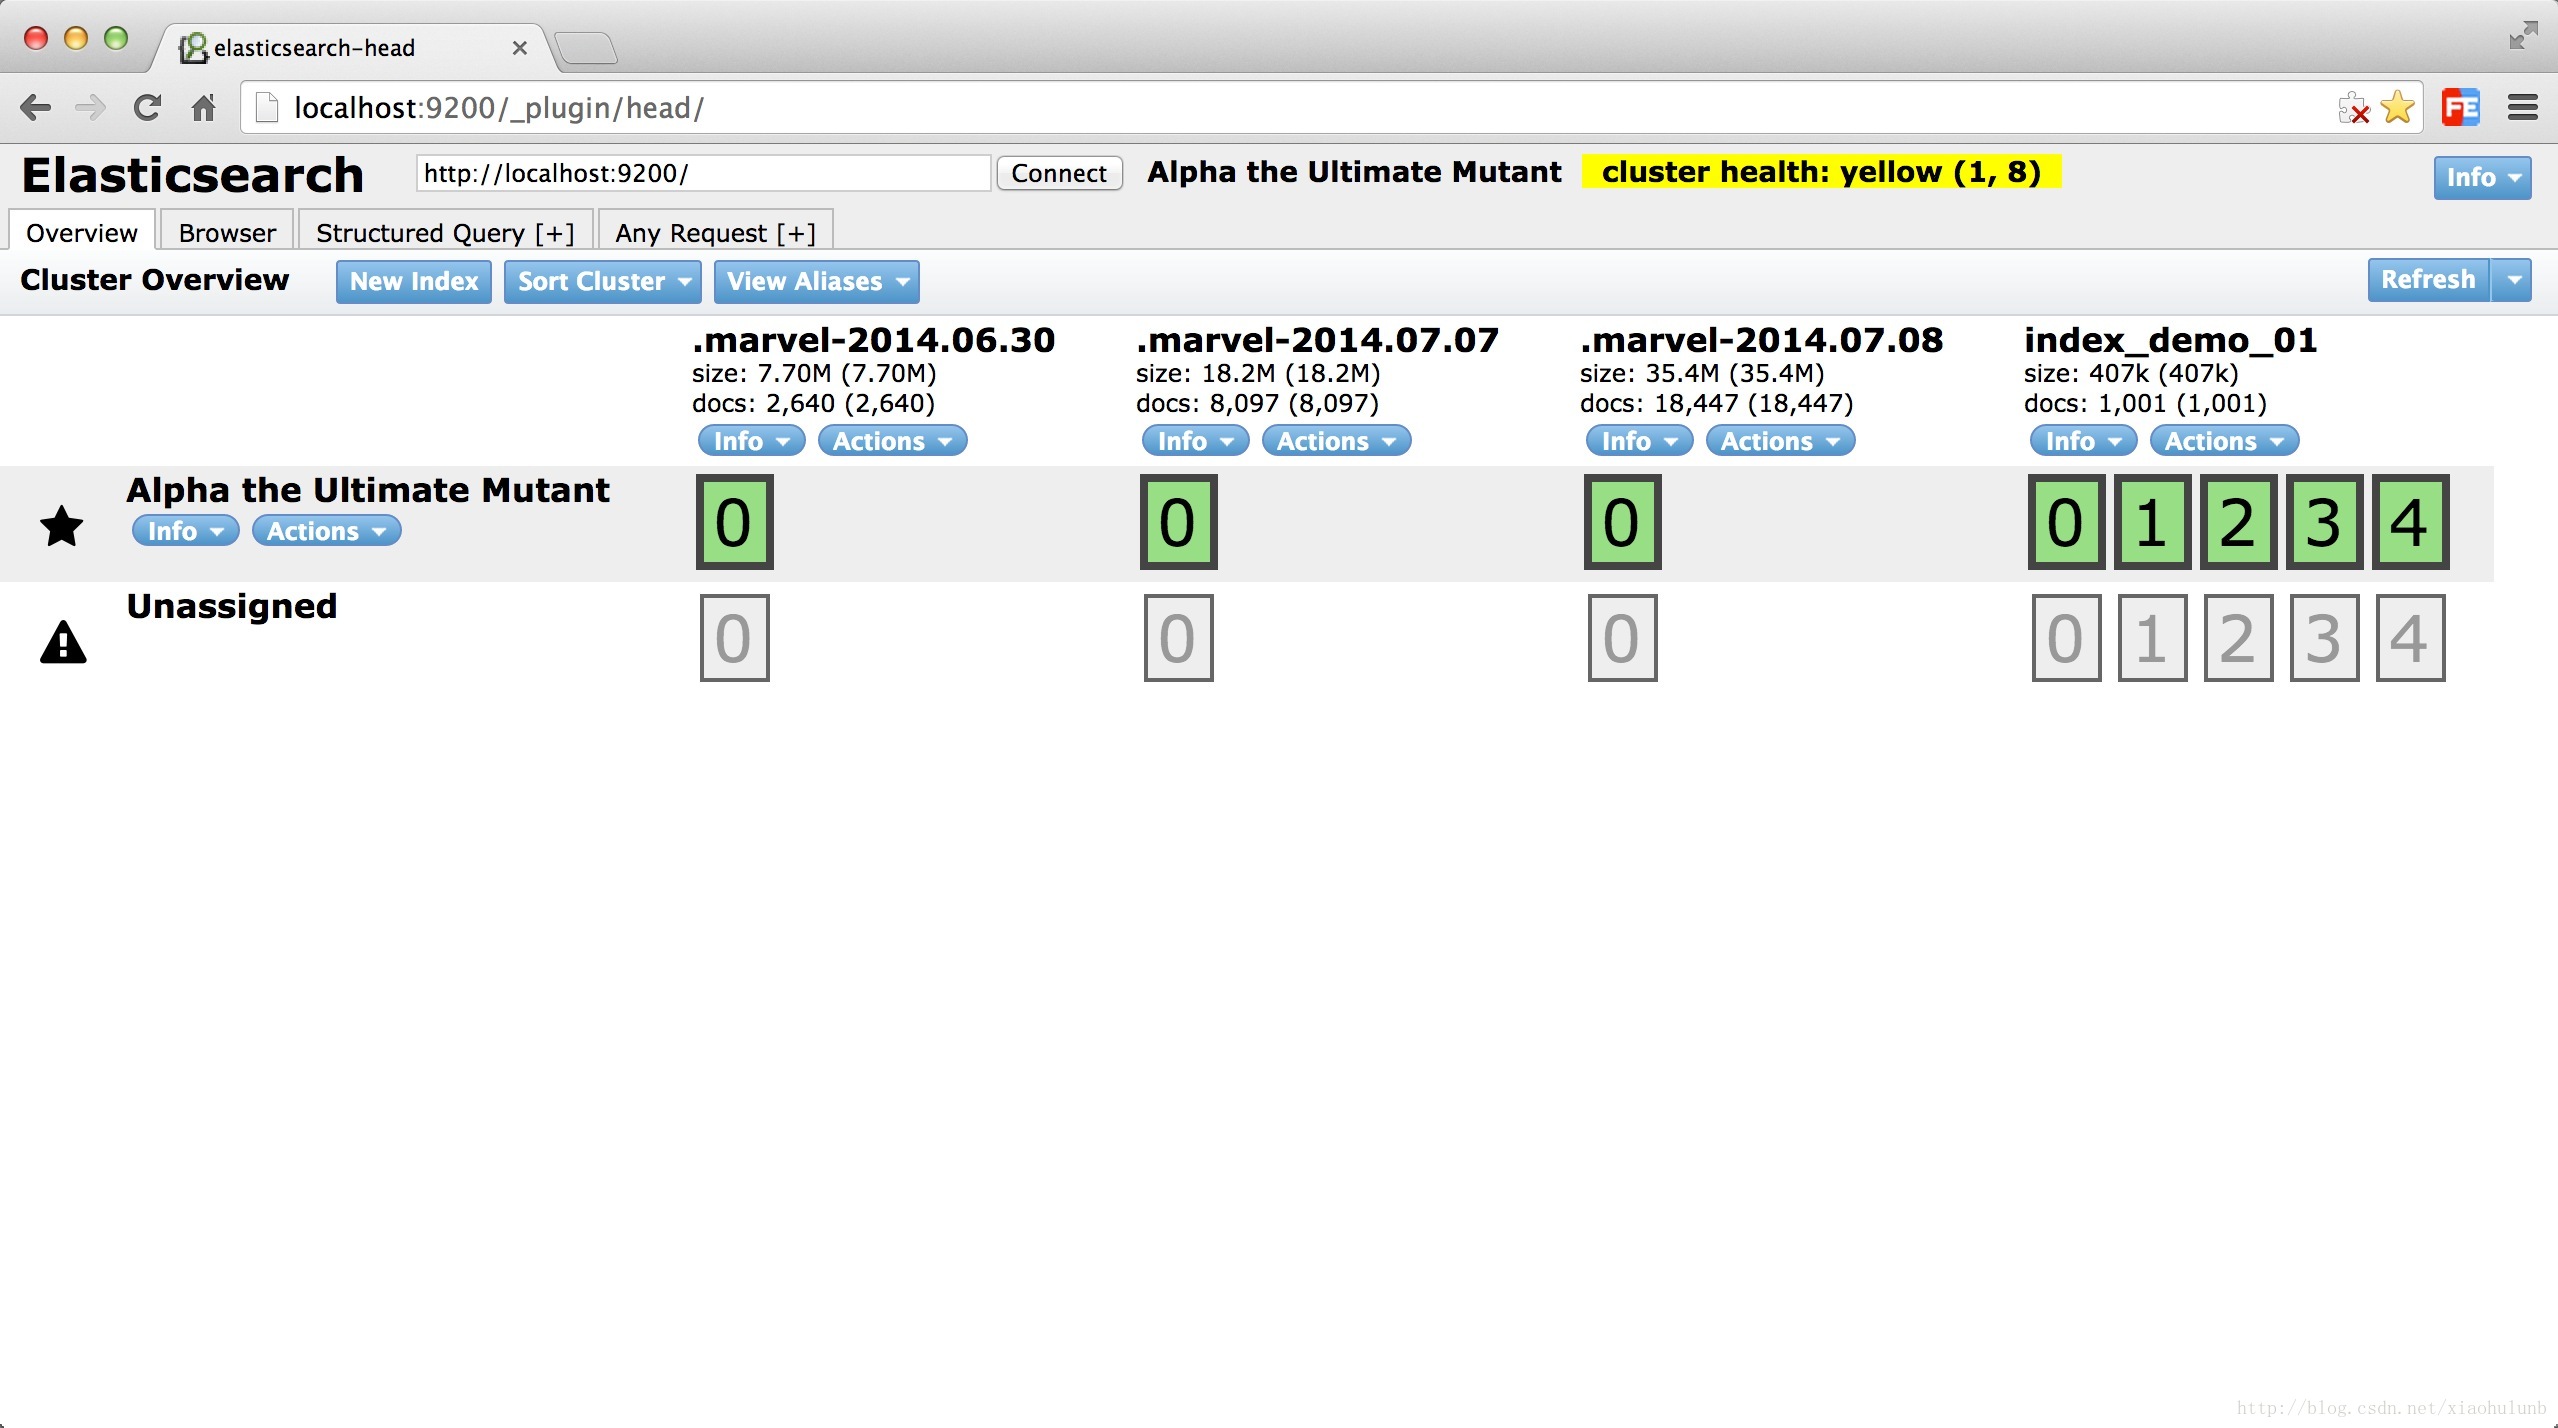
Task: Select assigned shard 4 of index_demo_01
Action: [2410, 522]
